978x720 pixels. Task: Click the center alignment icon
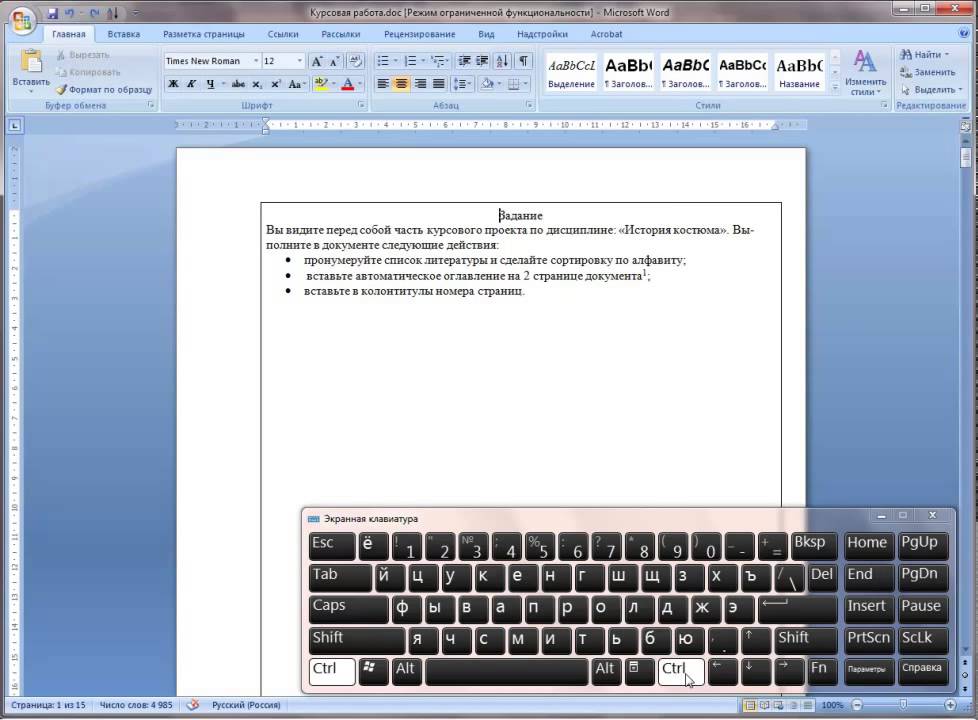pos(401,85)
